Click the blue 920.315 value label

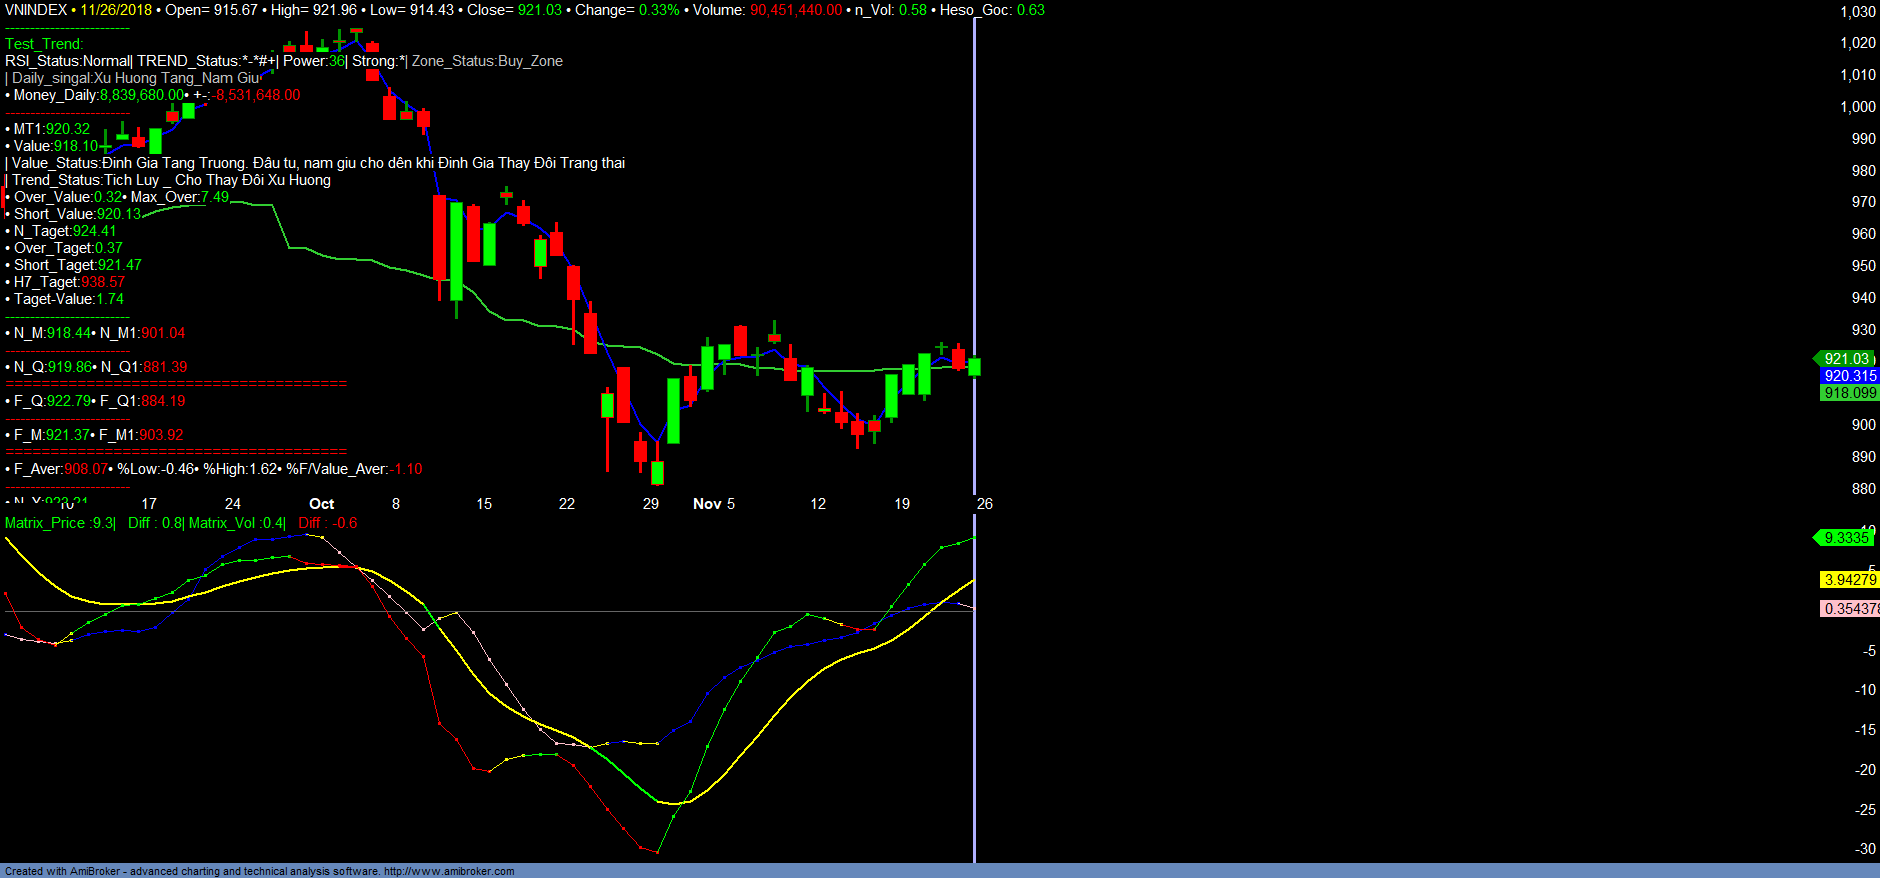1849,376
